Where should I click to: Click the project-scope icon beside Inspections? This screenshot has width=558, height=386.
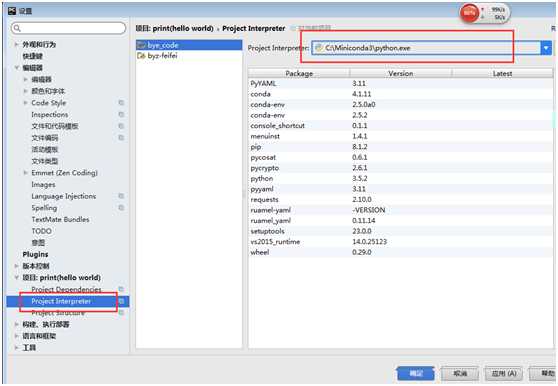[x=121, y=114]
